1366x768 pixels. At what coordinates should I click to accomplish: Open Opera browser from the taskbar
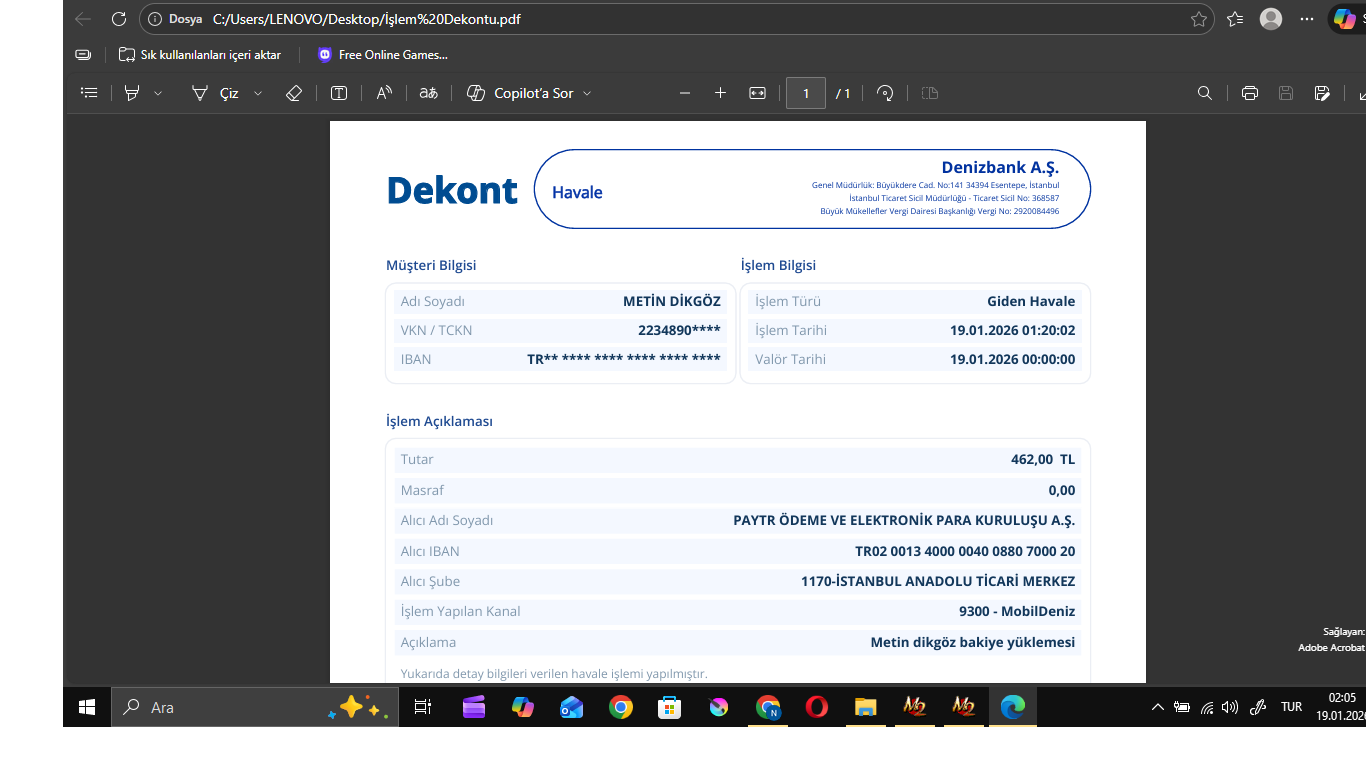816,707
